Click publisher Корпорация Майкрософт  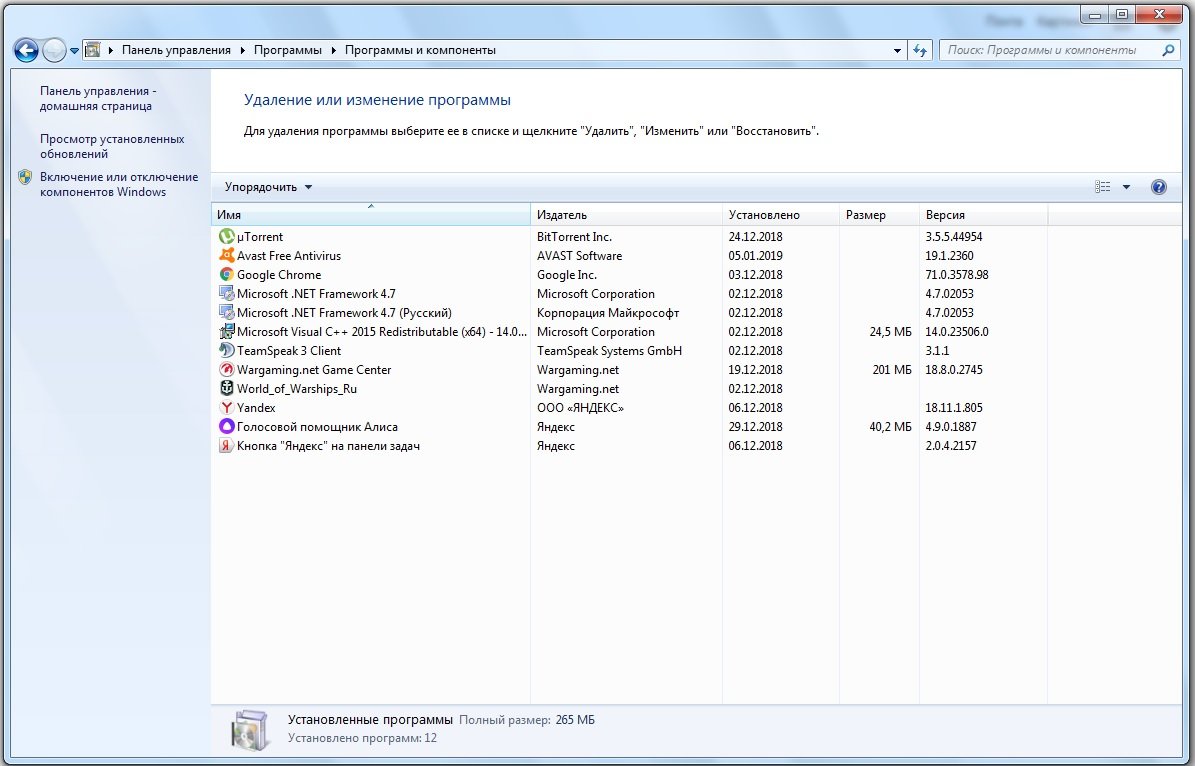coord(608,313)
